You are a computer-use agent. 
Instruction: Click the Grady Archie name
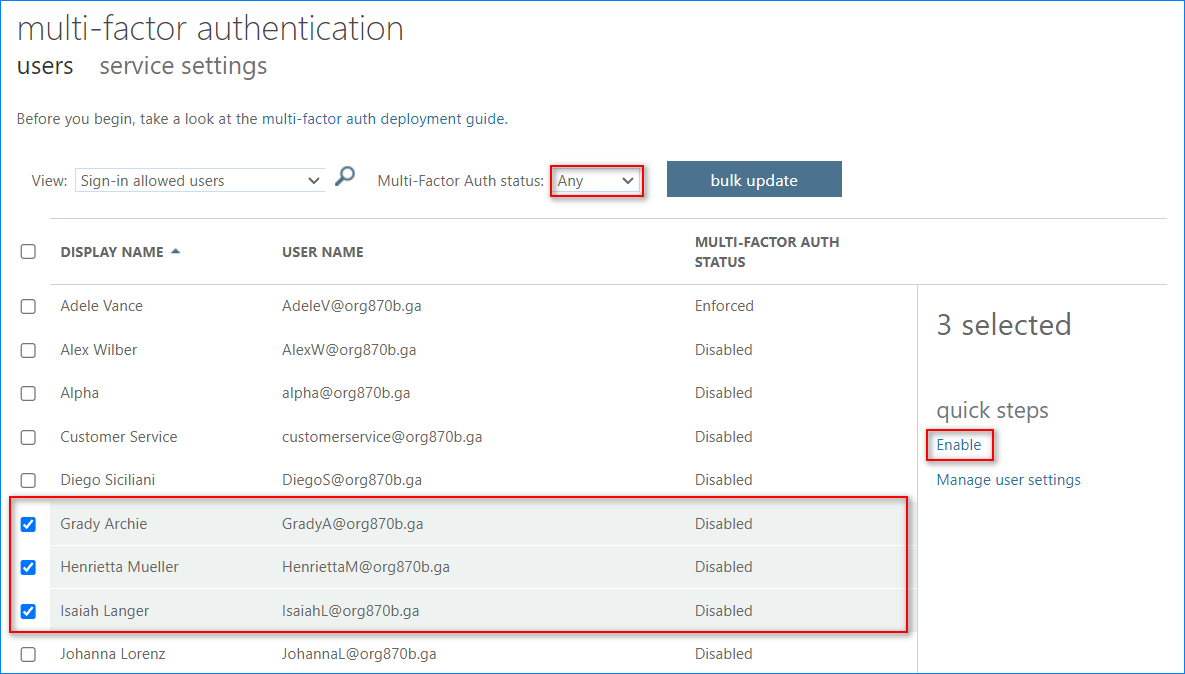coord(104,524)
